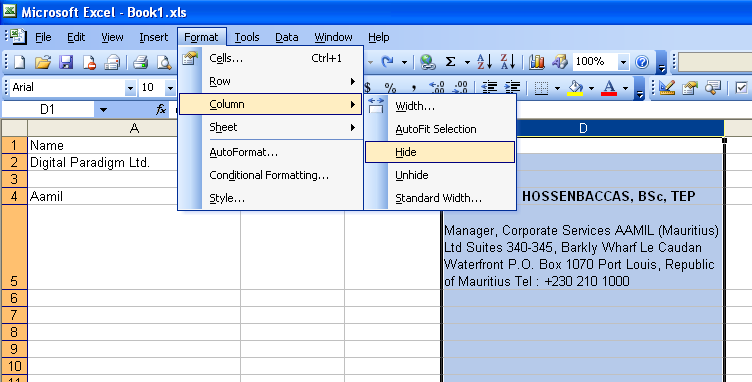Click the AutoSum sigma icon
Image resolution: width=752 pixels, height=382 pixels.
coord(450,61)
